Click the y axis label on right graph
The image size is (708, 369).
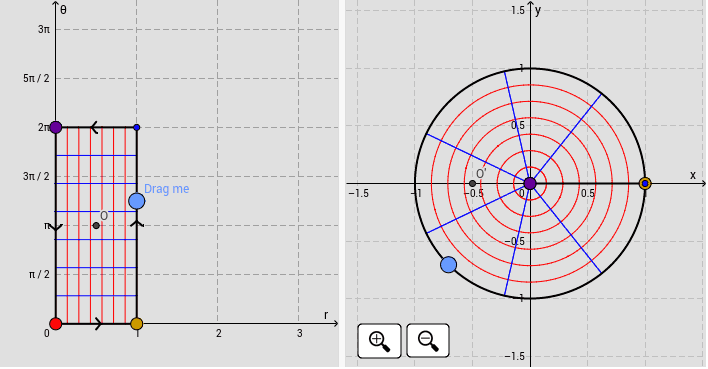(x=538, y=10)
